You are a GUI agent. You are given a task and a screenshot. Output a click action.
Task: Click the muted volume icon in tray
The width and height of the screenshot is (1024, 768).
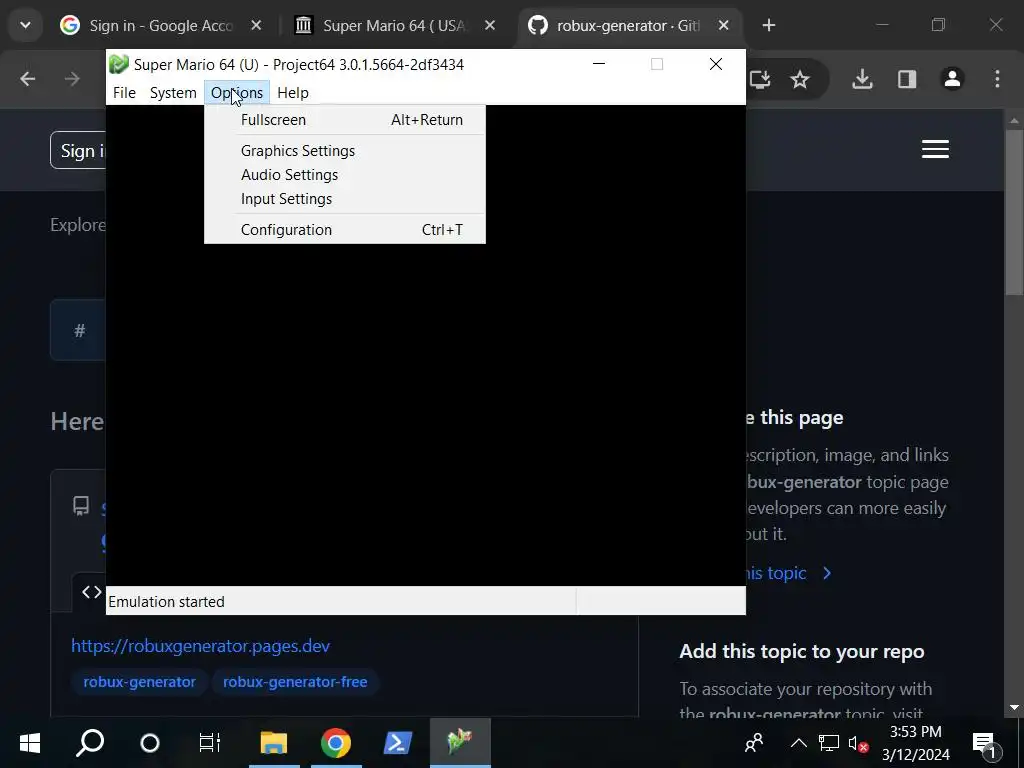[x=857, y=743]
